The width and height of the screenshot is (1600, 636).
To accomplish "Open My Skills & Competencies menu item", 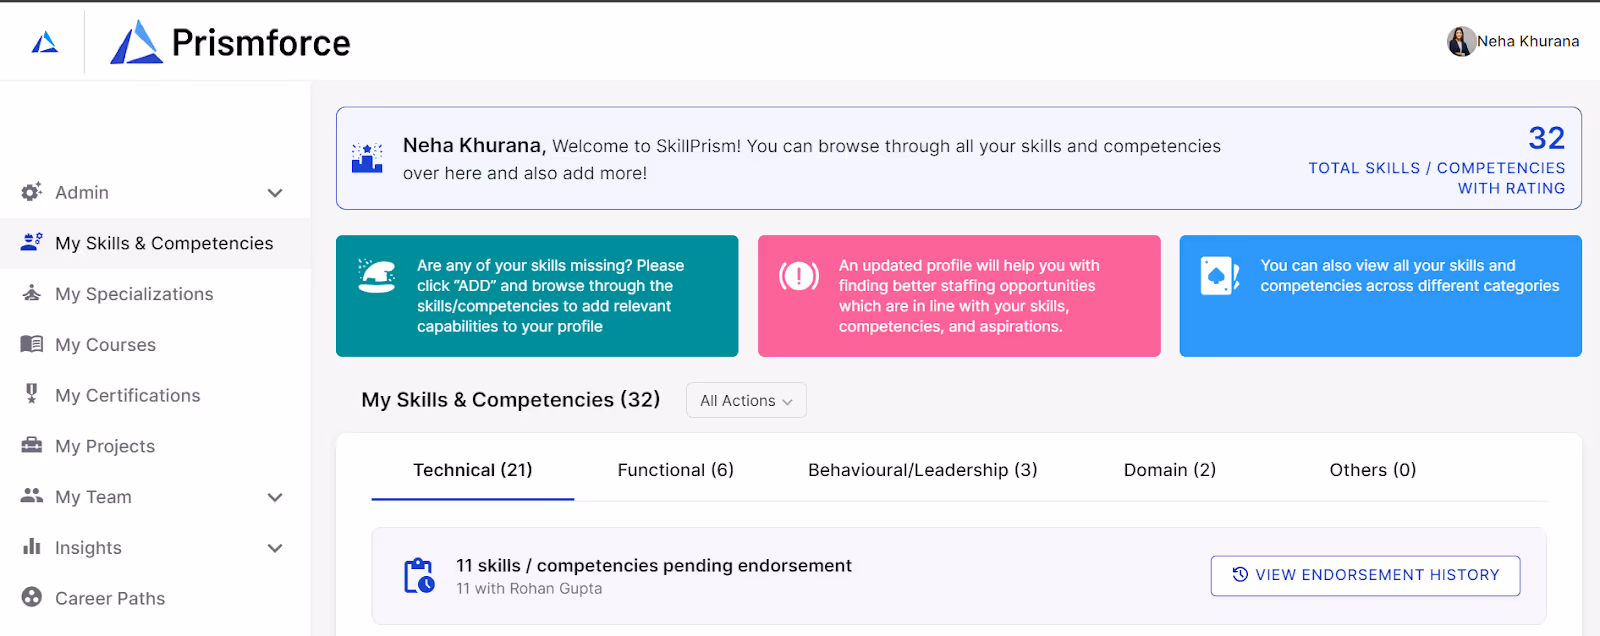I will pyautogui.click(x=155, y=243).
